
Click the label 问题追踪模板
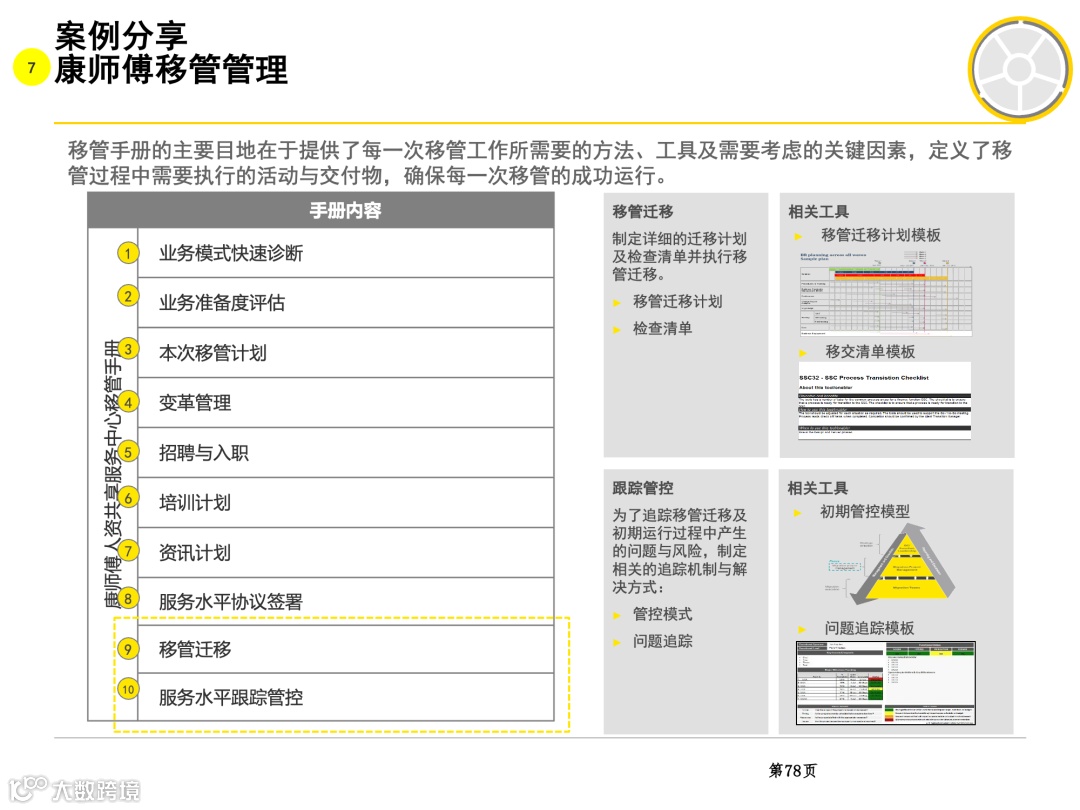point(870,628)
